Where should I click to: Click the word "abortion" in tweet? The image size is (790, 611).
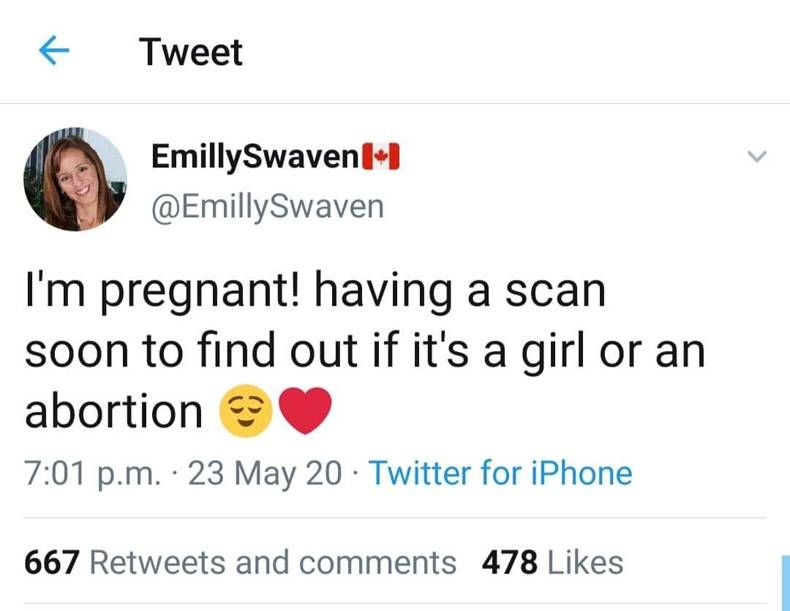click(114, 411)
